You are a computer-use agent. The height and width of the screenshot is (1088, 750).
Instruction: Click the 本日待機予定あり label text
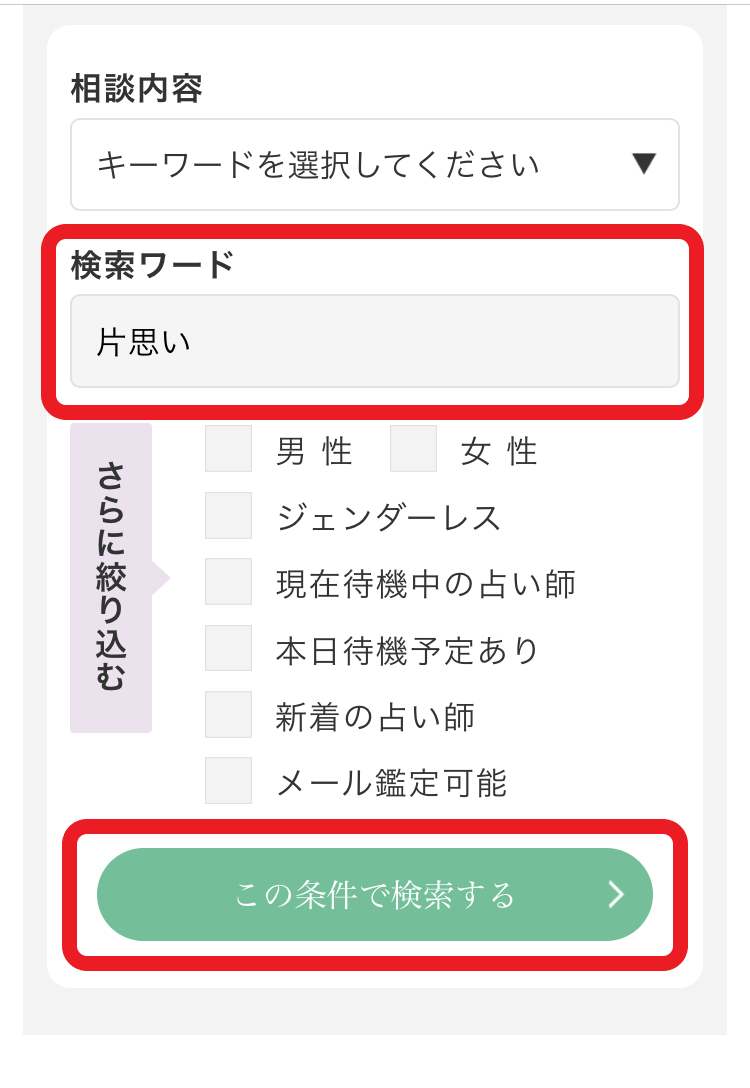(408, 650)
